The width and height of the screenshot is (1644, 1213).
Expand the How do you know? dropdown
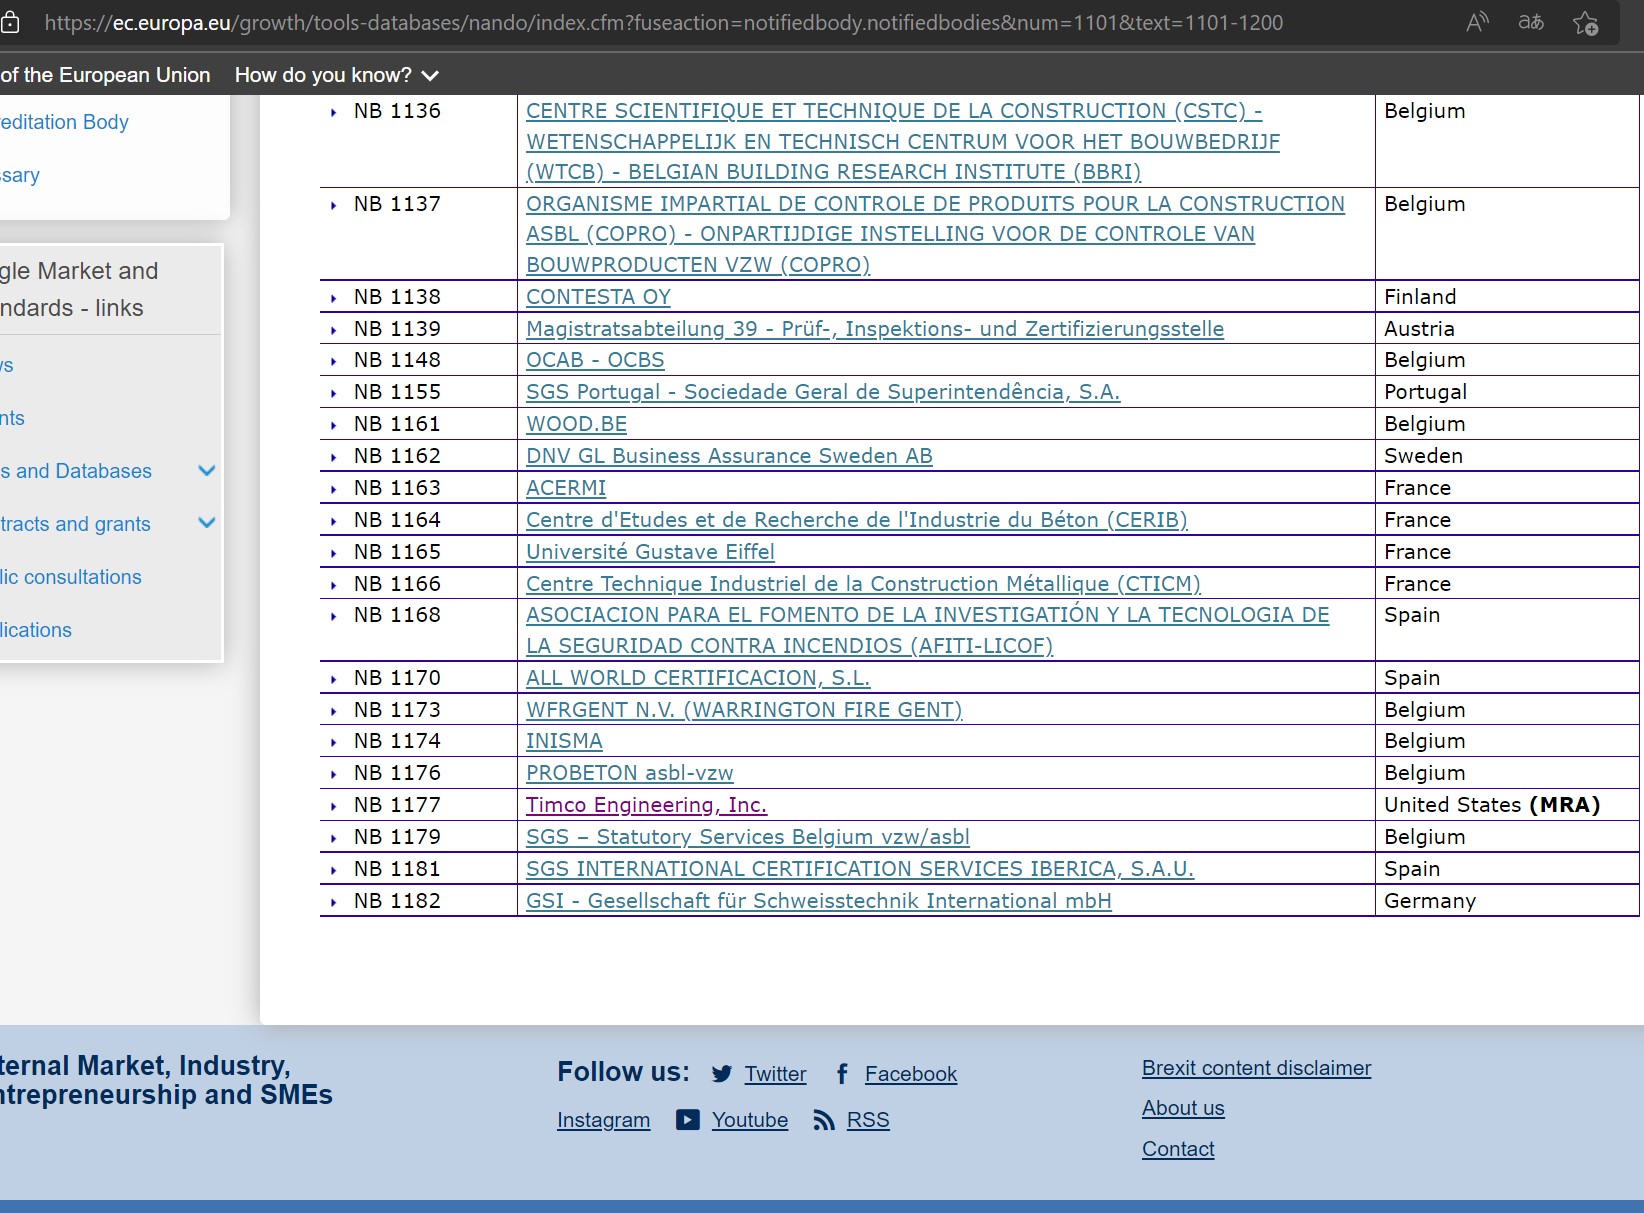click(336, 75)
